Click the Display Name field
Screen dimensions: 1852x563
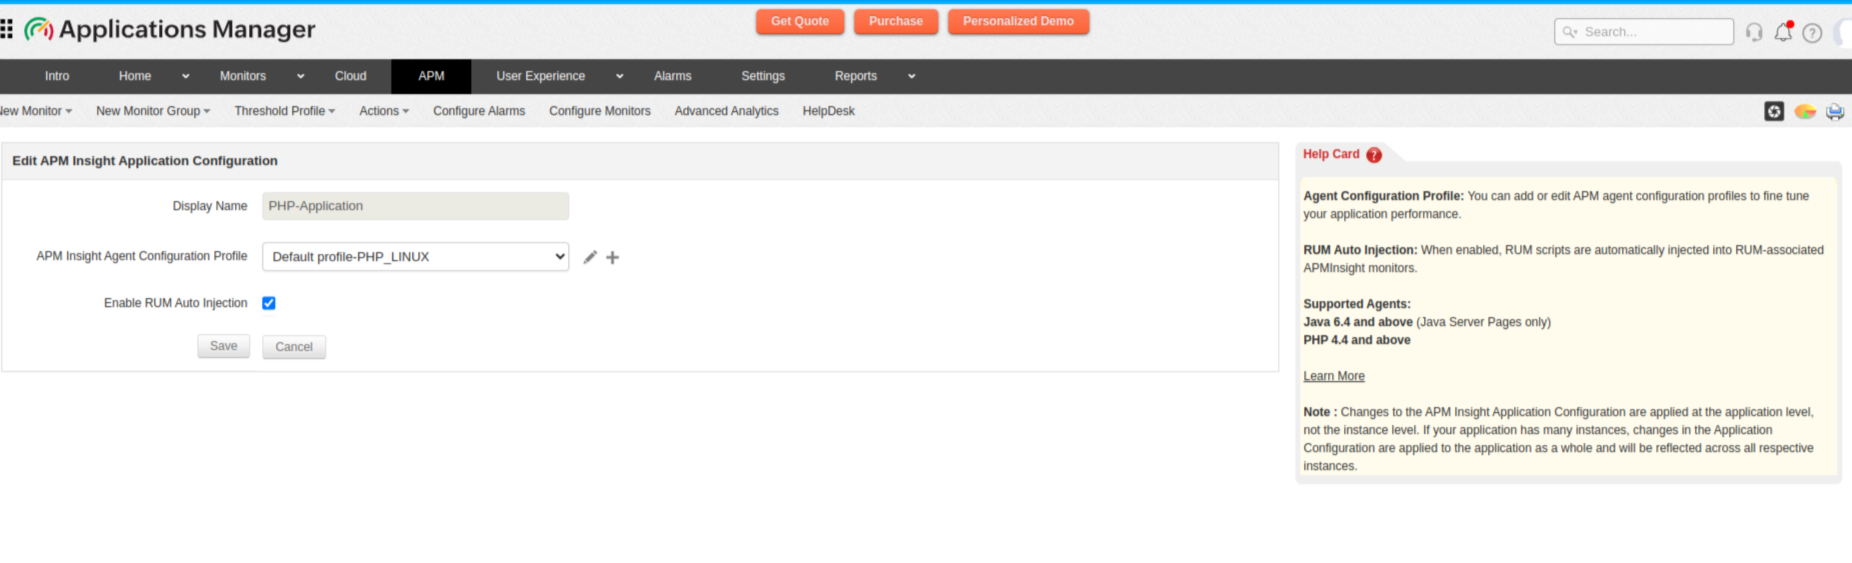coord(416,206)
